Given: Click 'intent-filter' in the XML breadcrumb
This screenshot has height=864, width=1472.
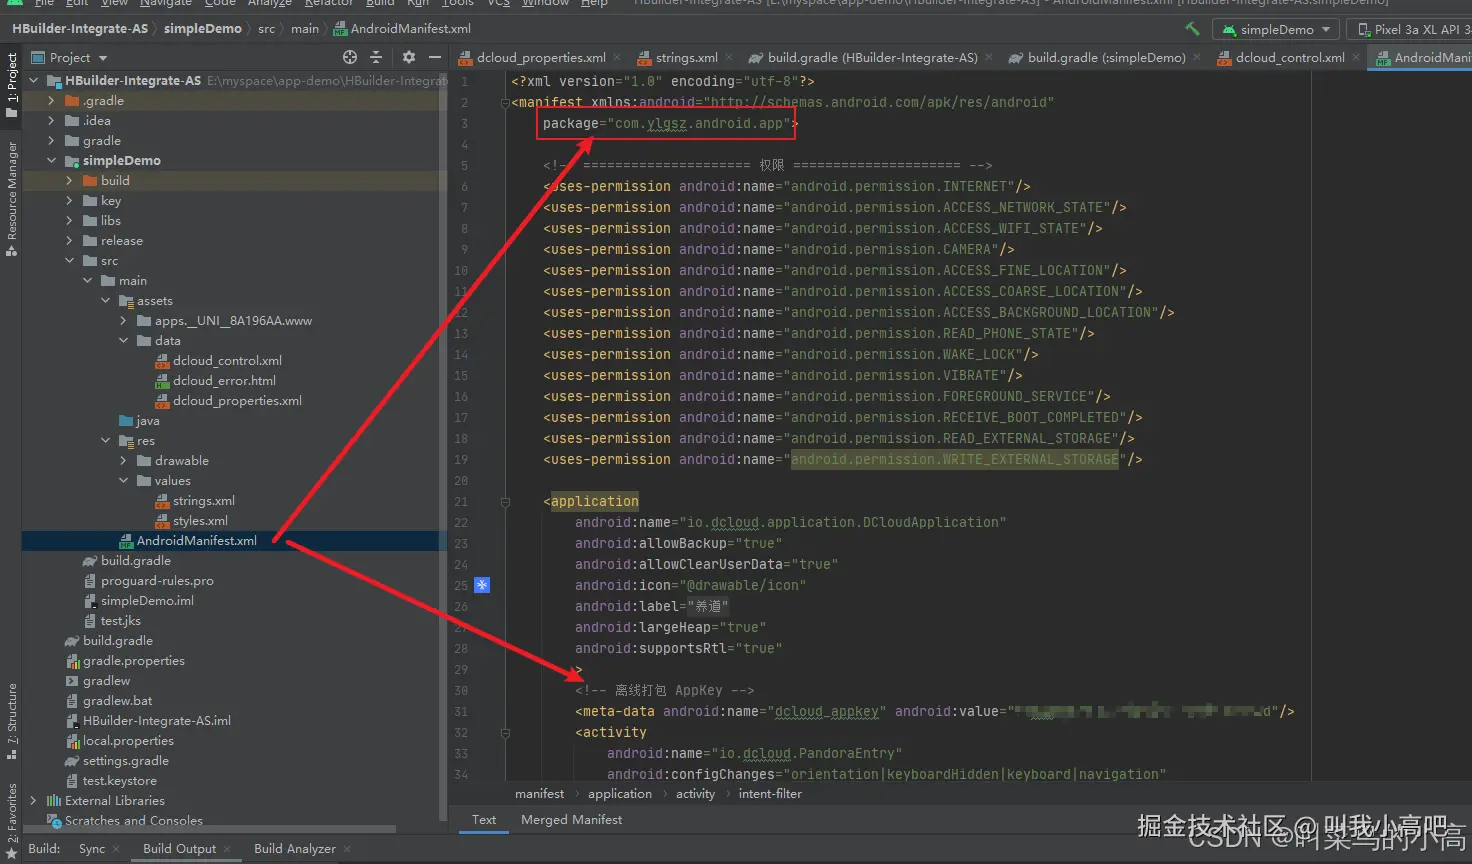Looking at the screenshot, I should (770, 794).
